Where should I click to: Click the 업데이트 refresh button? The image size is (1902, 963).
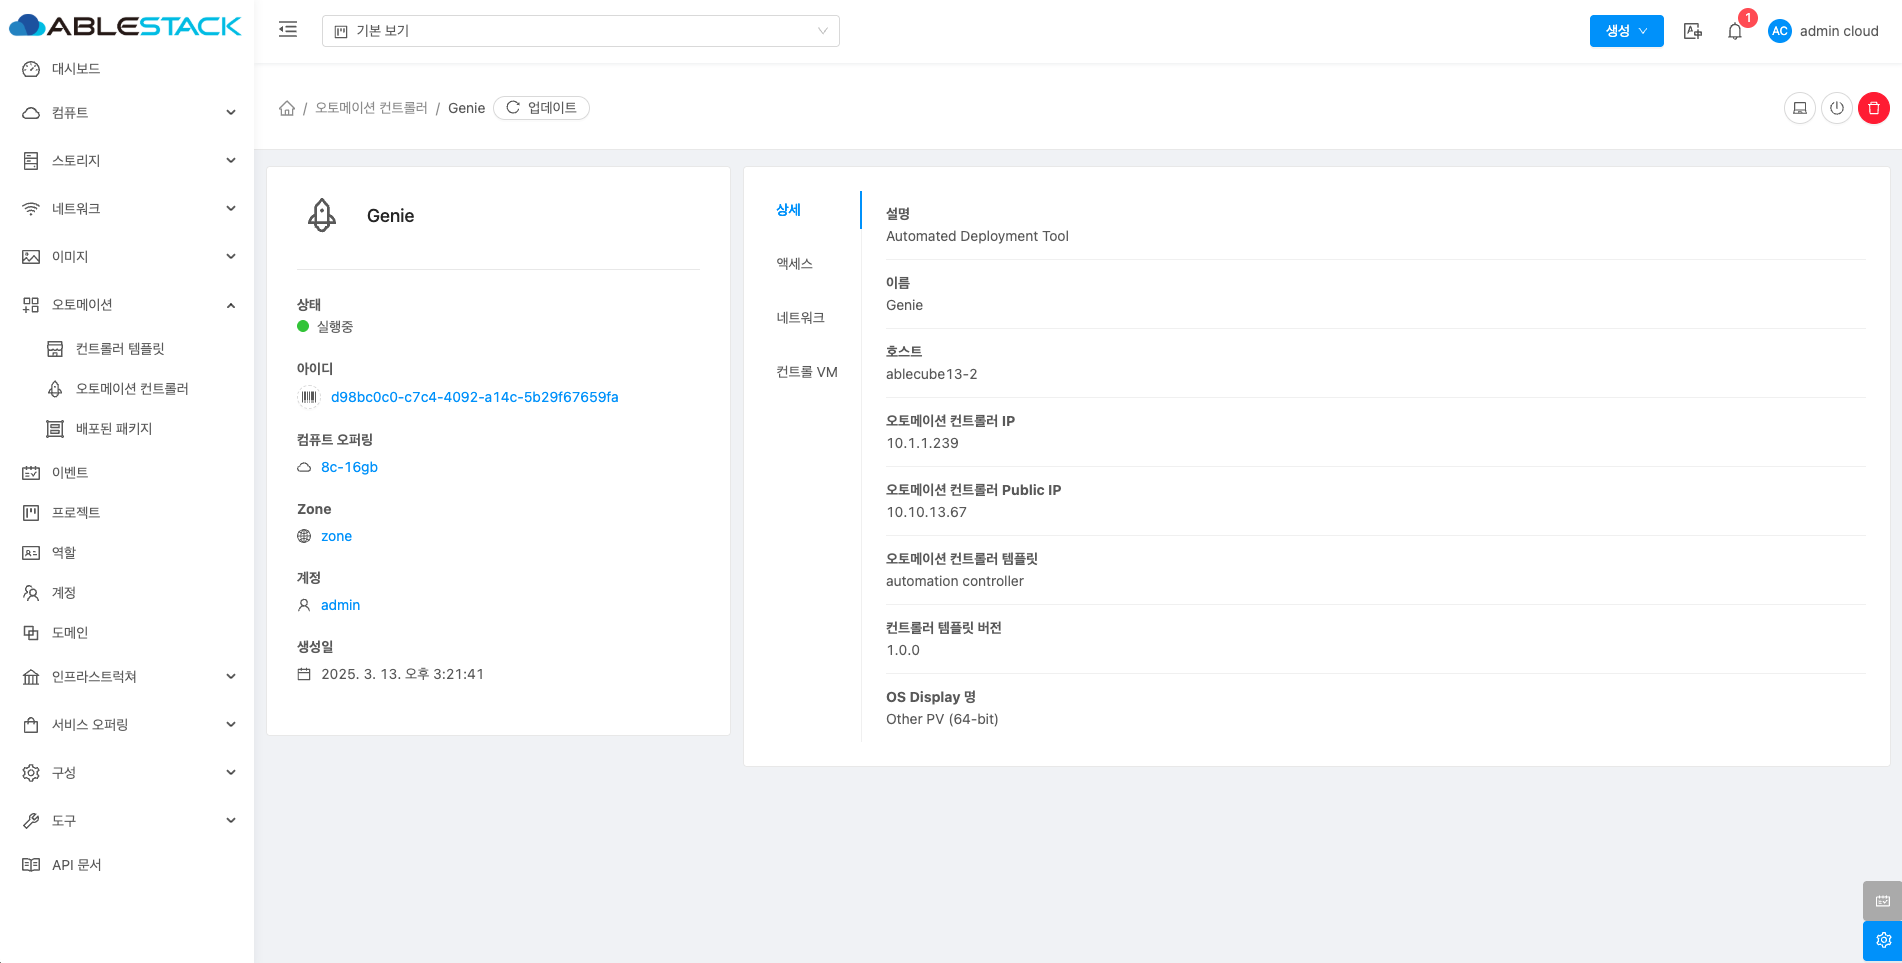pos(541,108)
